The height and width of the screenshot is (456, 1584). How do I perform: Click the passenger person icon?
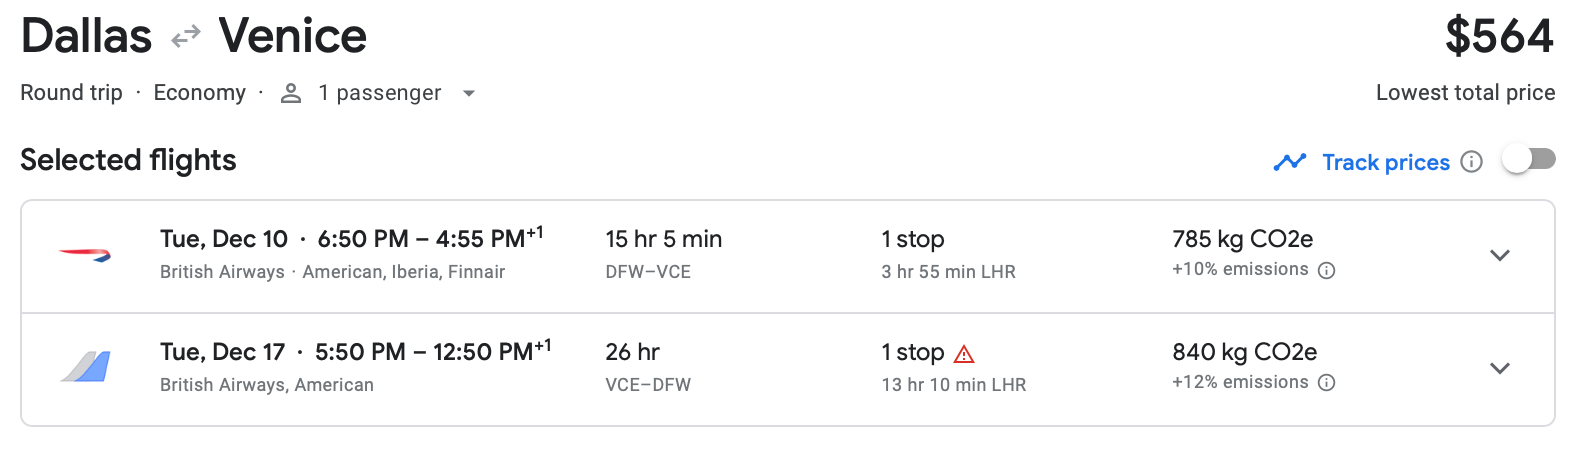tap(291, 93)
